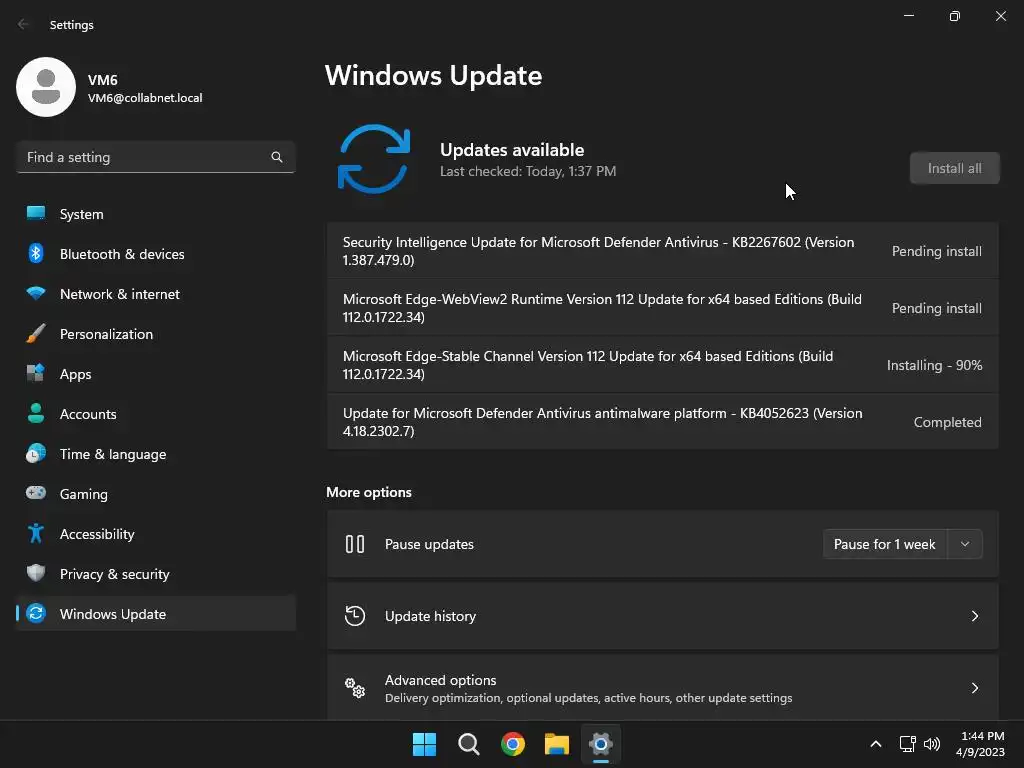The height and width of the screenshot is (768, 1024).
Task: Click the Accounts person icon
Action: point(36,413)
